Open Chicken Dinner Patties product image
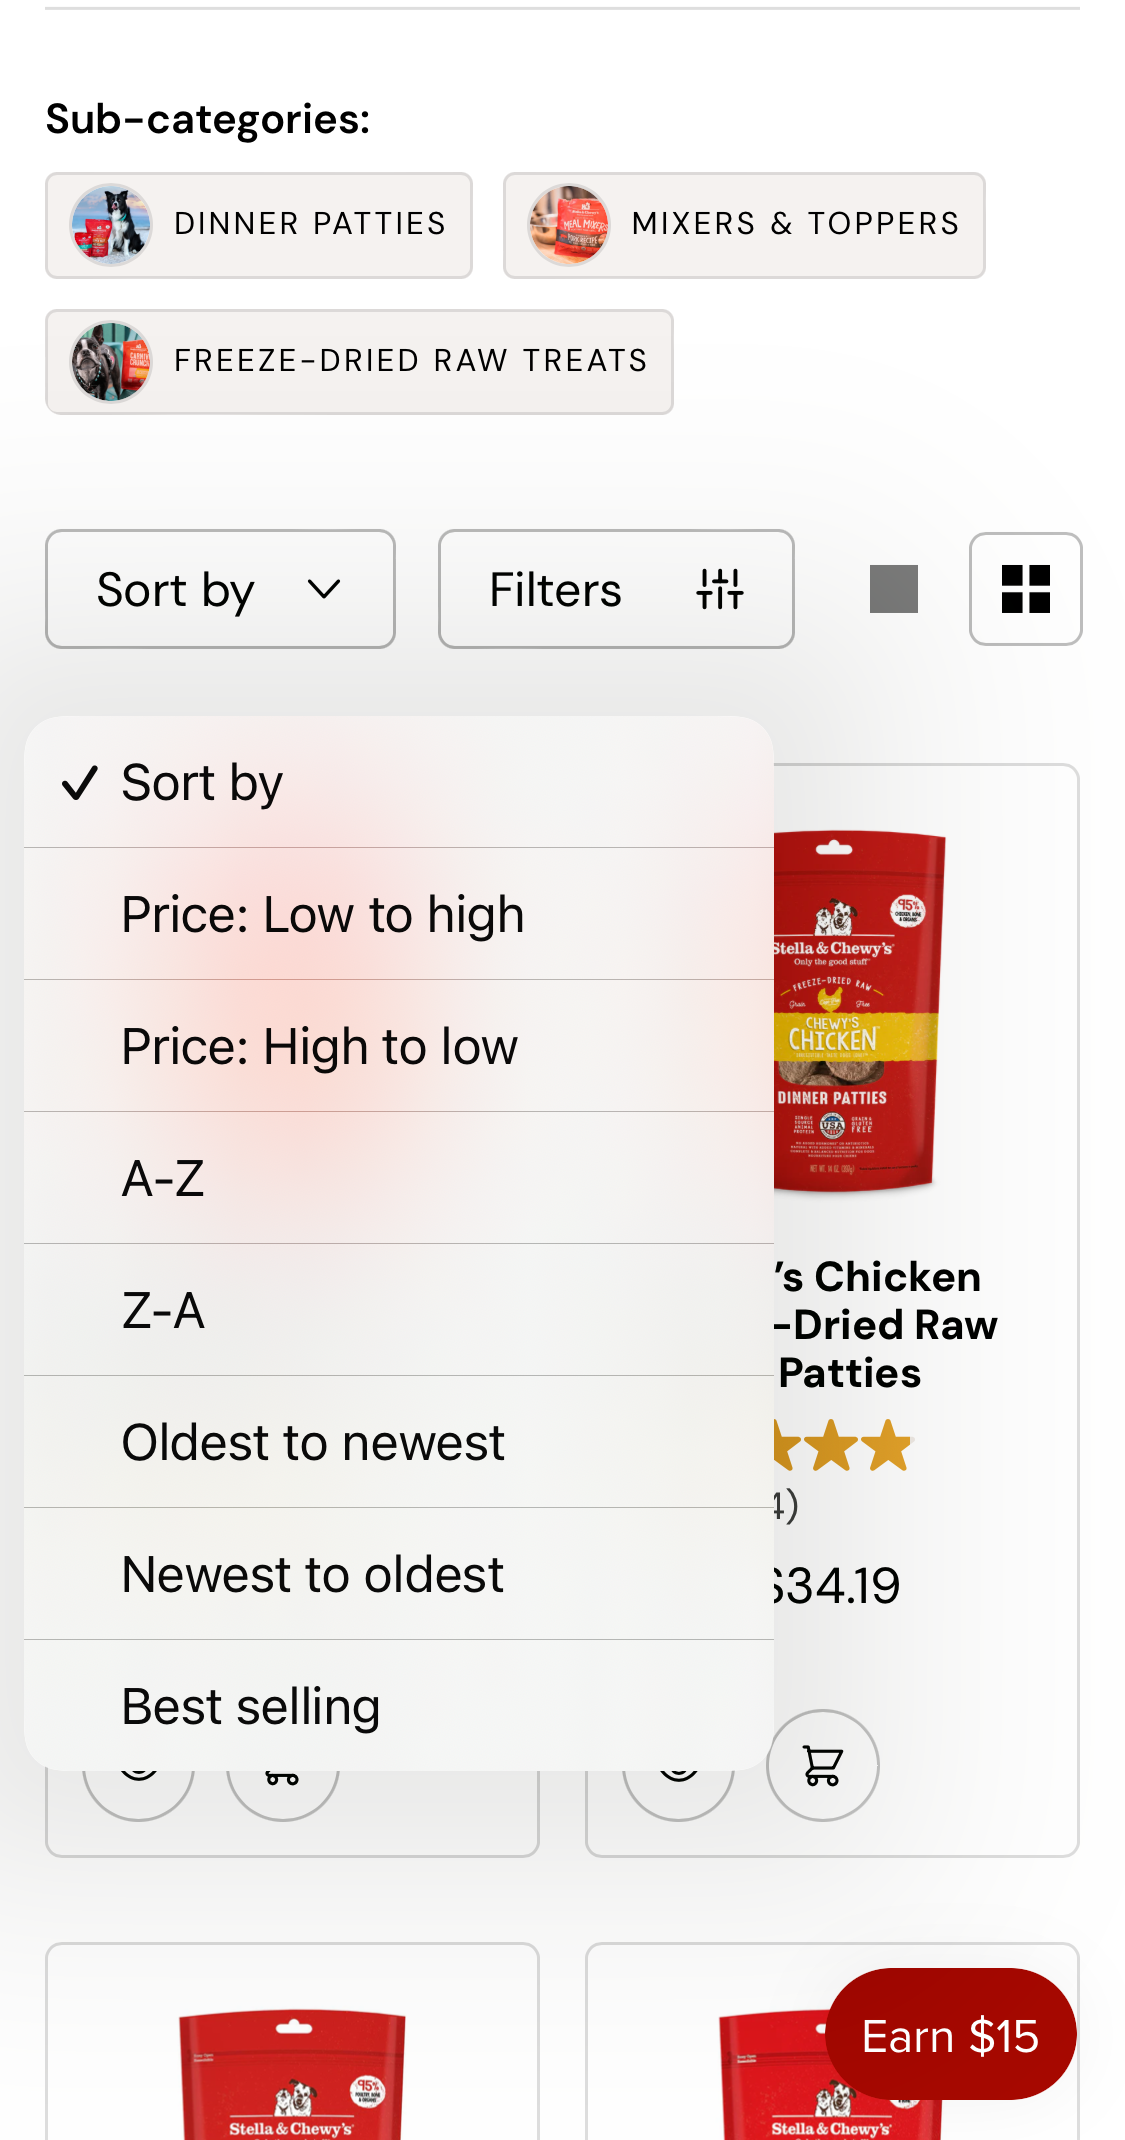Viewport: 1125px width, 2140px height. tap(858, 1010)
